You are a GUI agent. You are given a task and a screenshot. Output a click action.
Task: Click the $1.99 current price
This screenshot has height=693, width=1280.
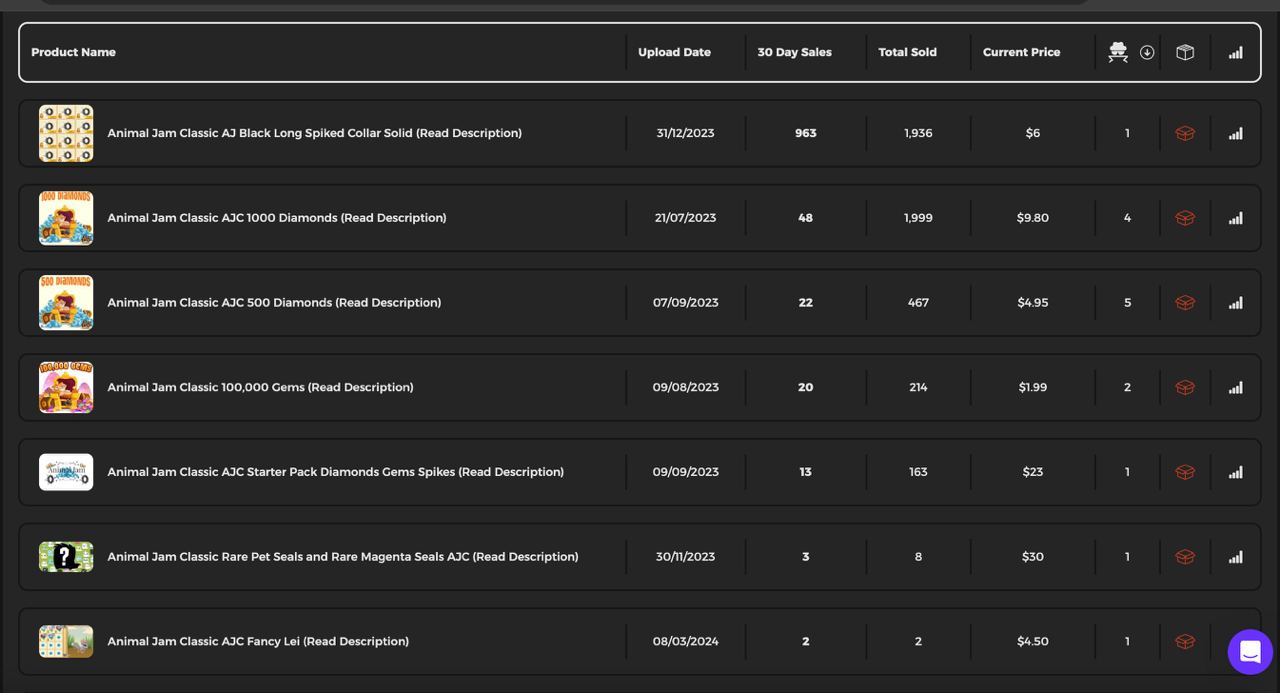(x=1033, y=387)
